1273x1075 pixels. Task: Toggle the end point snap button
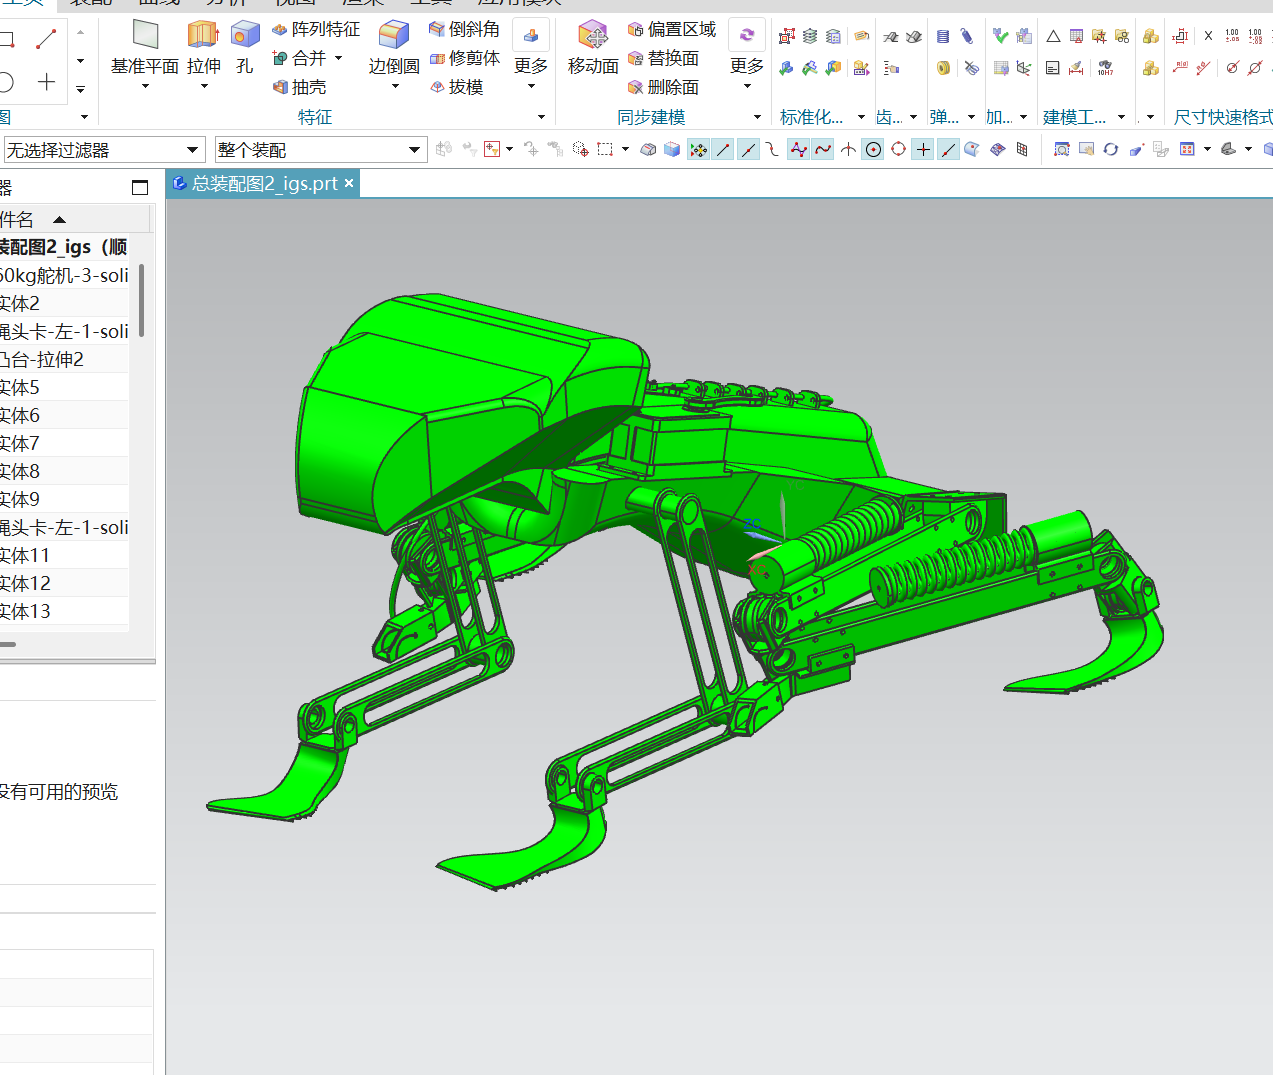tap(723, 150)
